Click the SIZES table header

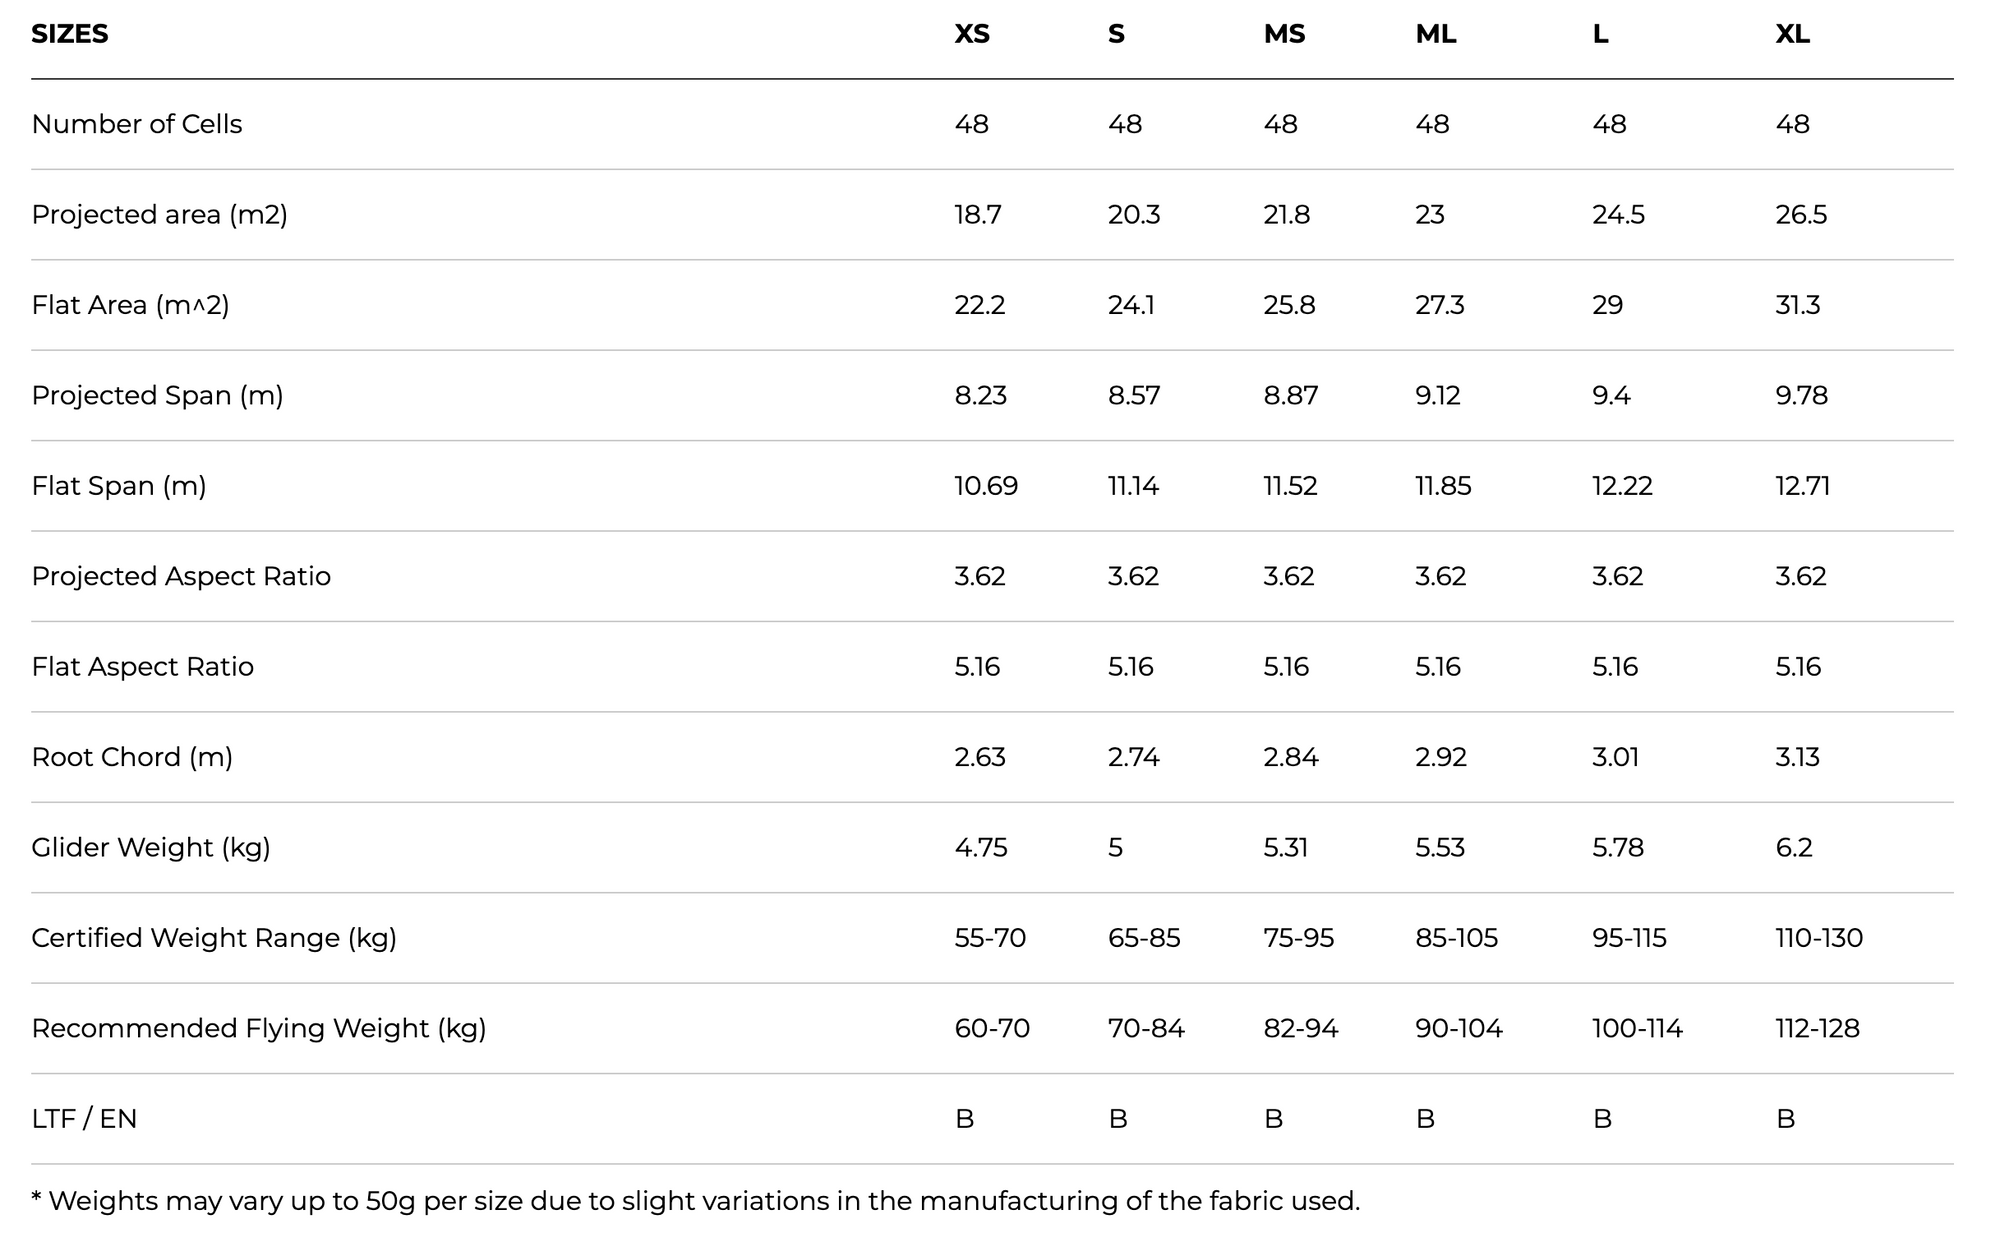[x=70, y=34]
